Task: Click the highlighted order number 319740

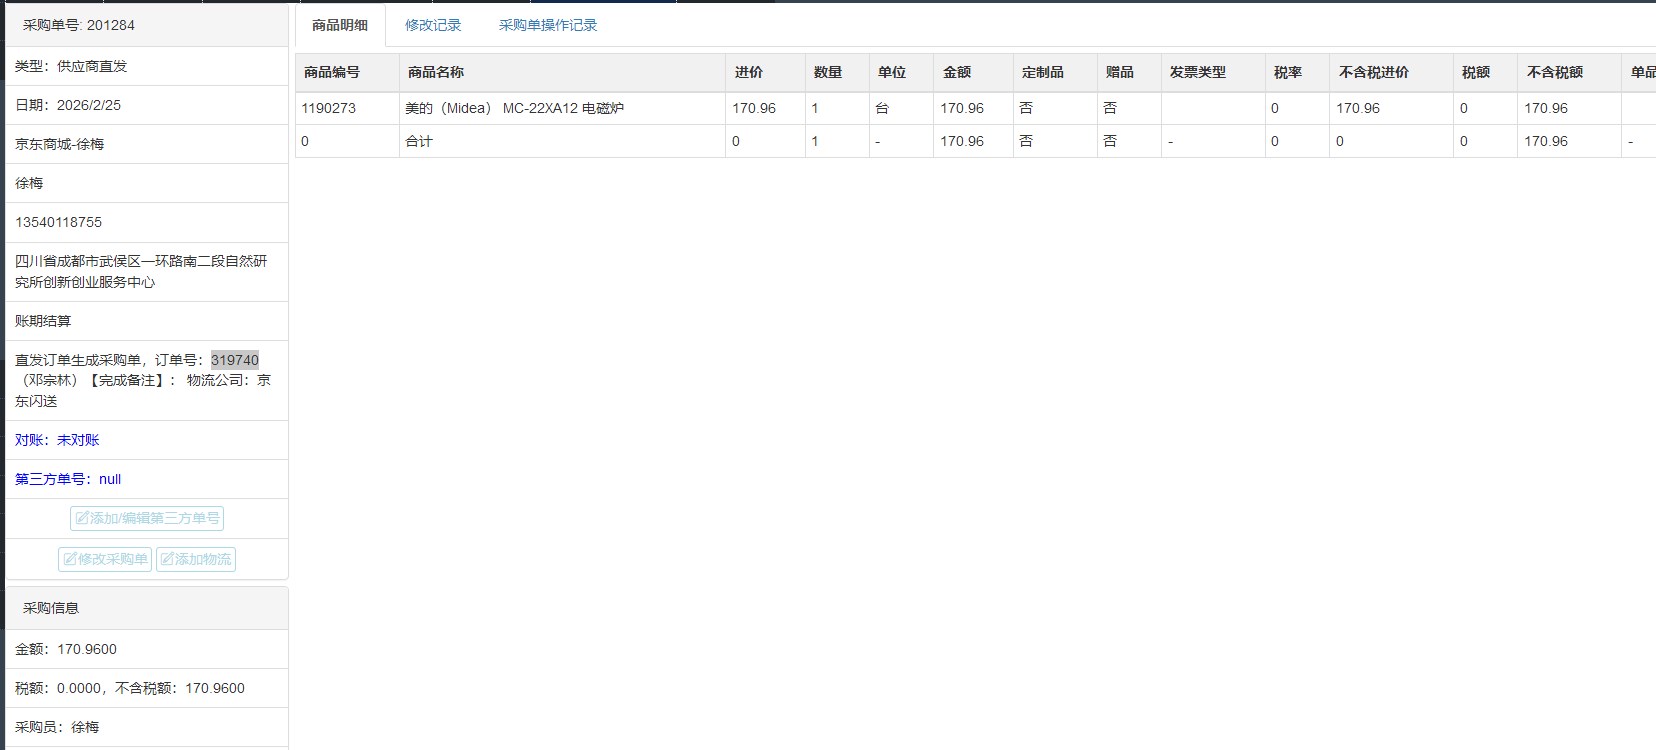Action: (x=235, y=360)
